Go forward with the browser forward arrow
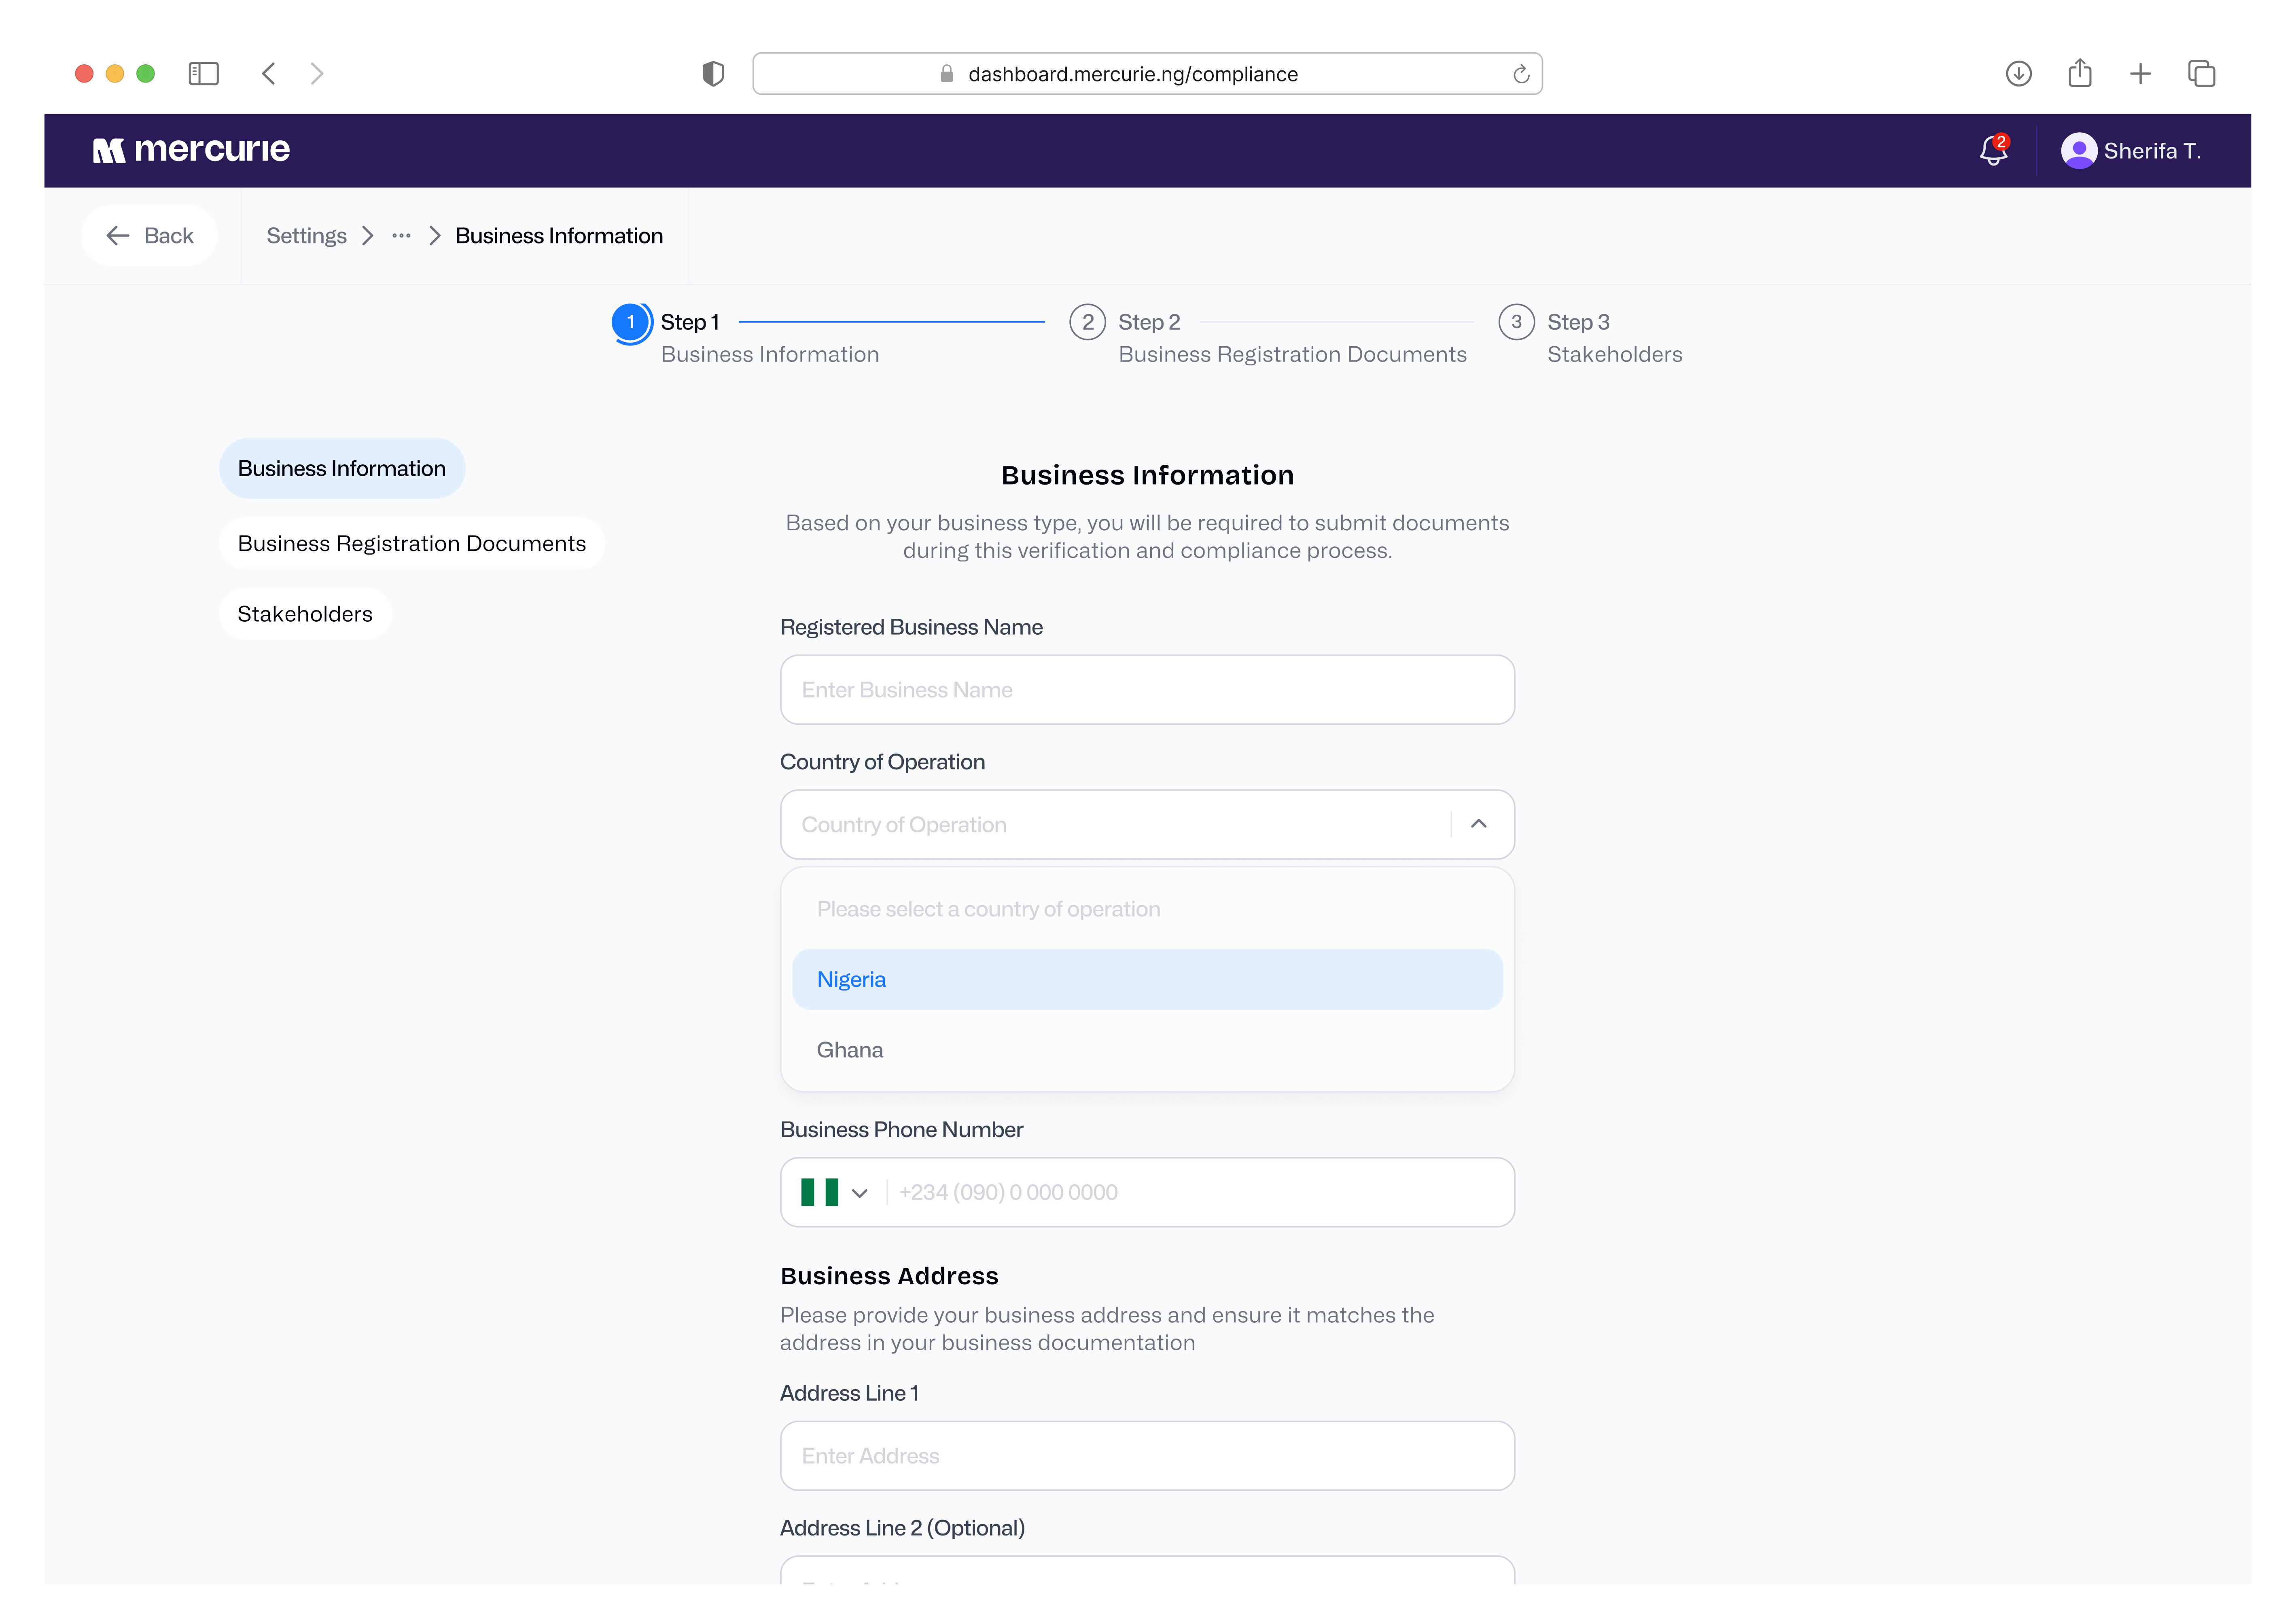This screenshot has height=1618, width=2296. pyautogui.click(x=317, y=74)
